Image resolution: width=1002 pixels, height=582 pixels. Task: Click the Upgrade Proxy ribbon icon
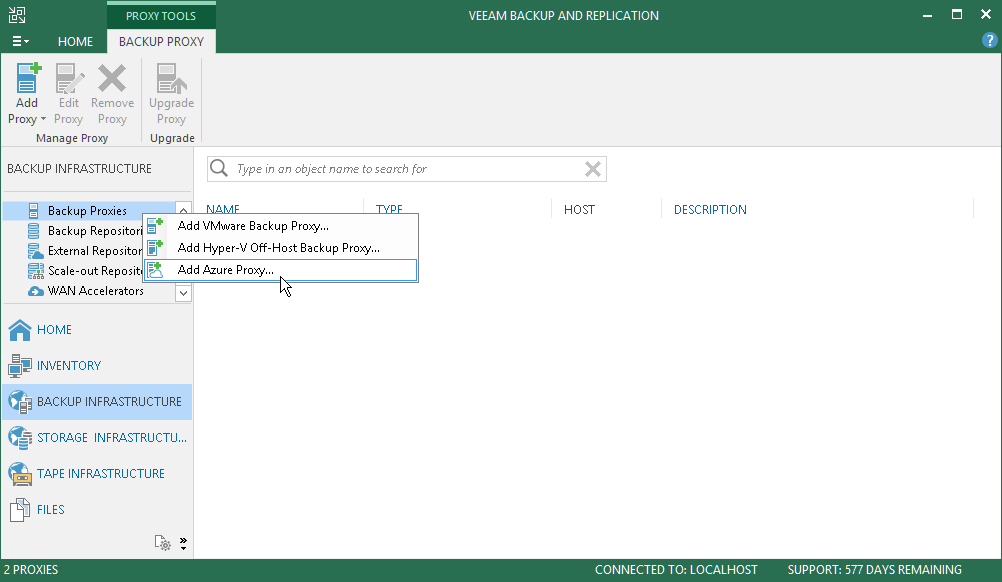[x=171, y=77]
